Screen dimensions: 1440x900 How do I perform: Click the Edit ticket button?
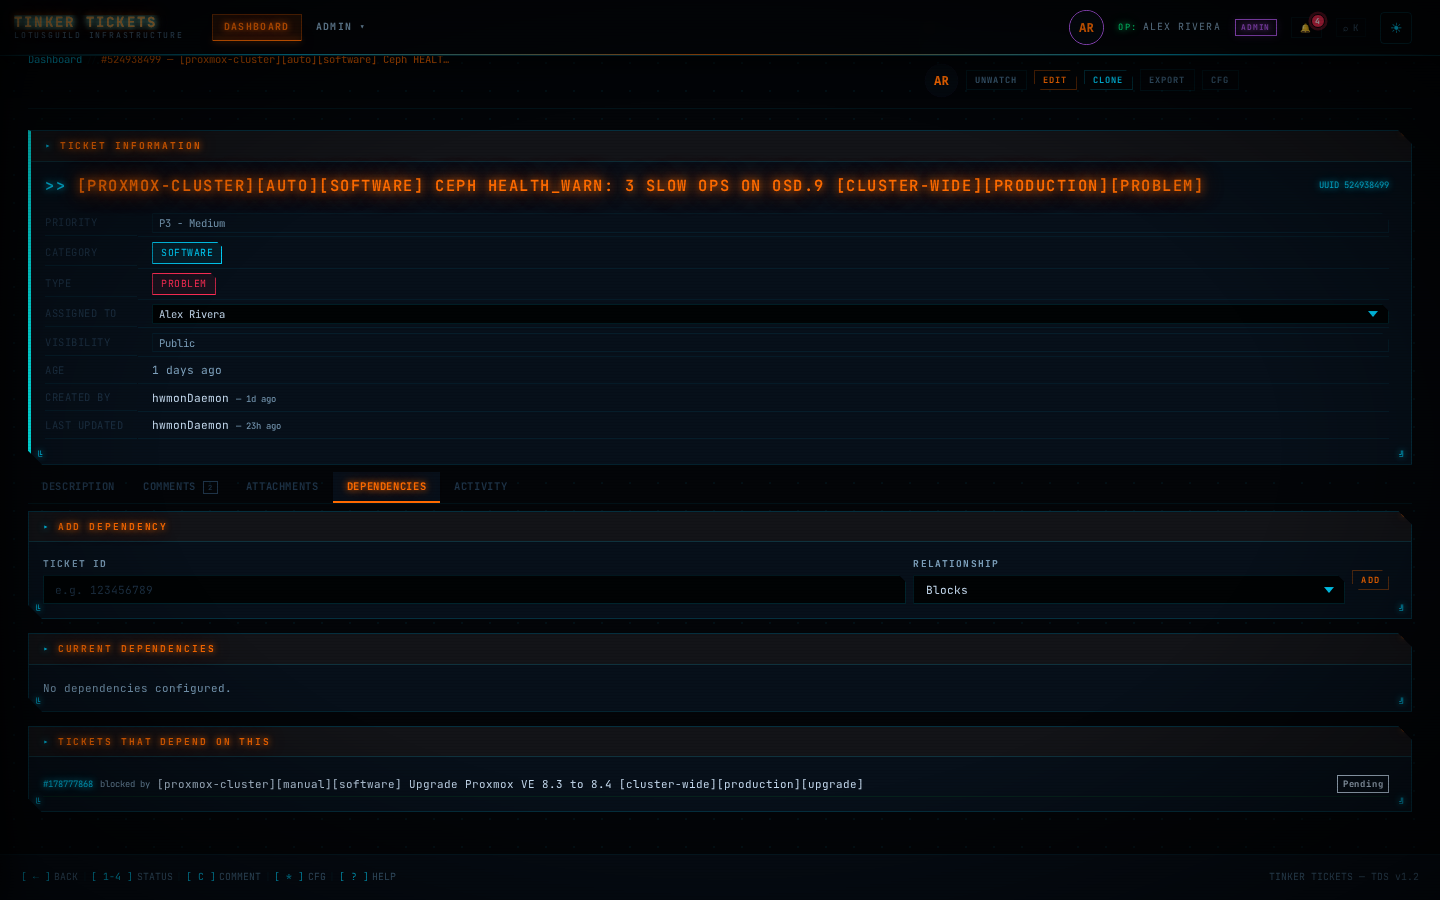[1055, 80]
